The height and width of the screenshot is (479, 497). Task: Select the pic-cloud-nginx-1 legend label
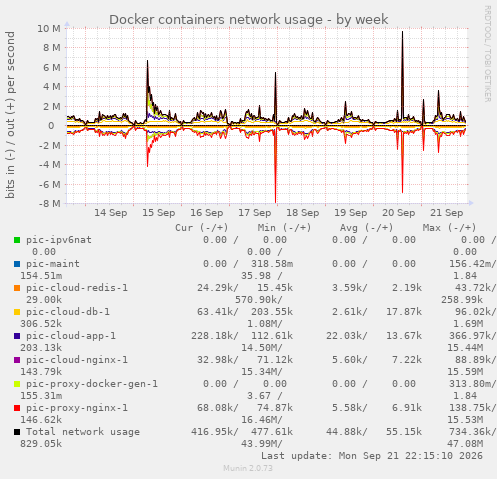(x=77, y=360)
